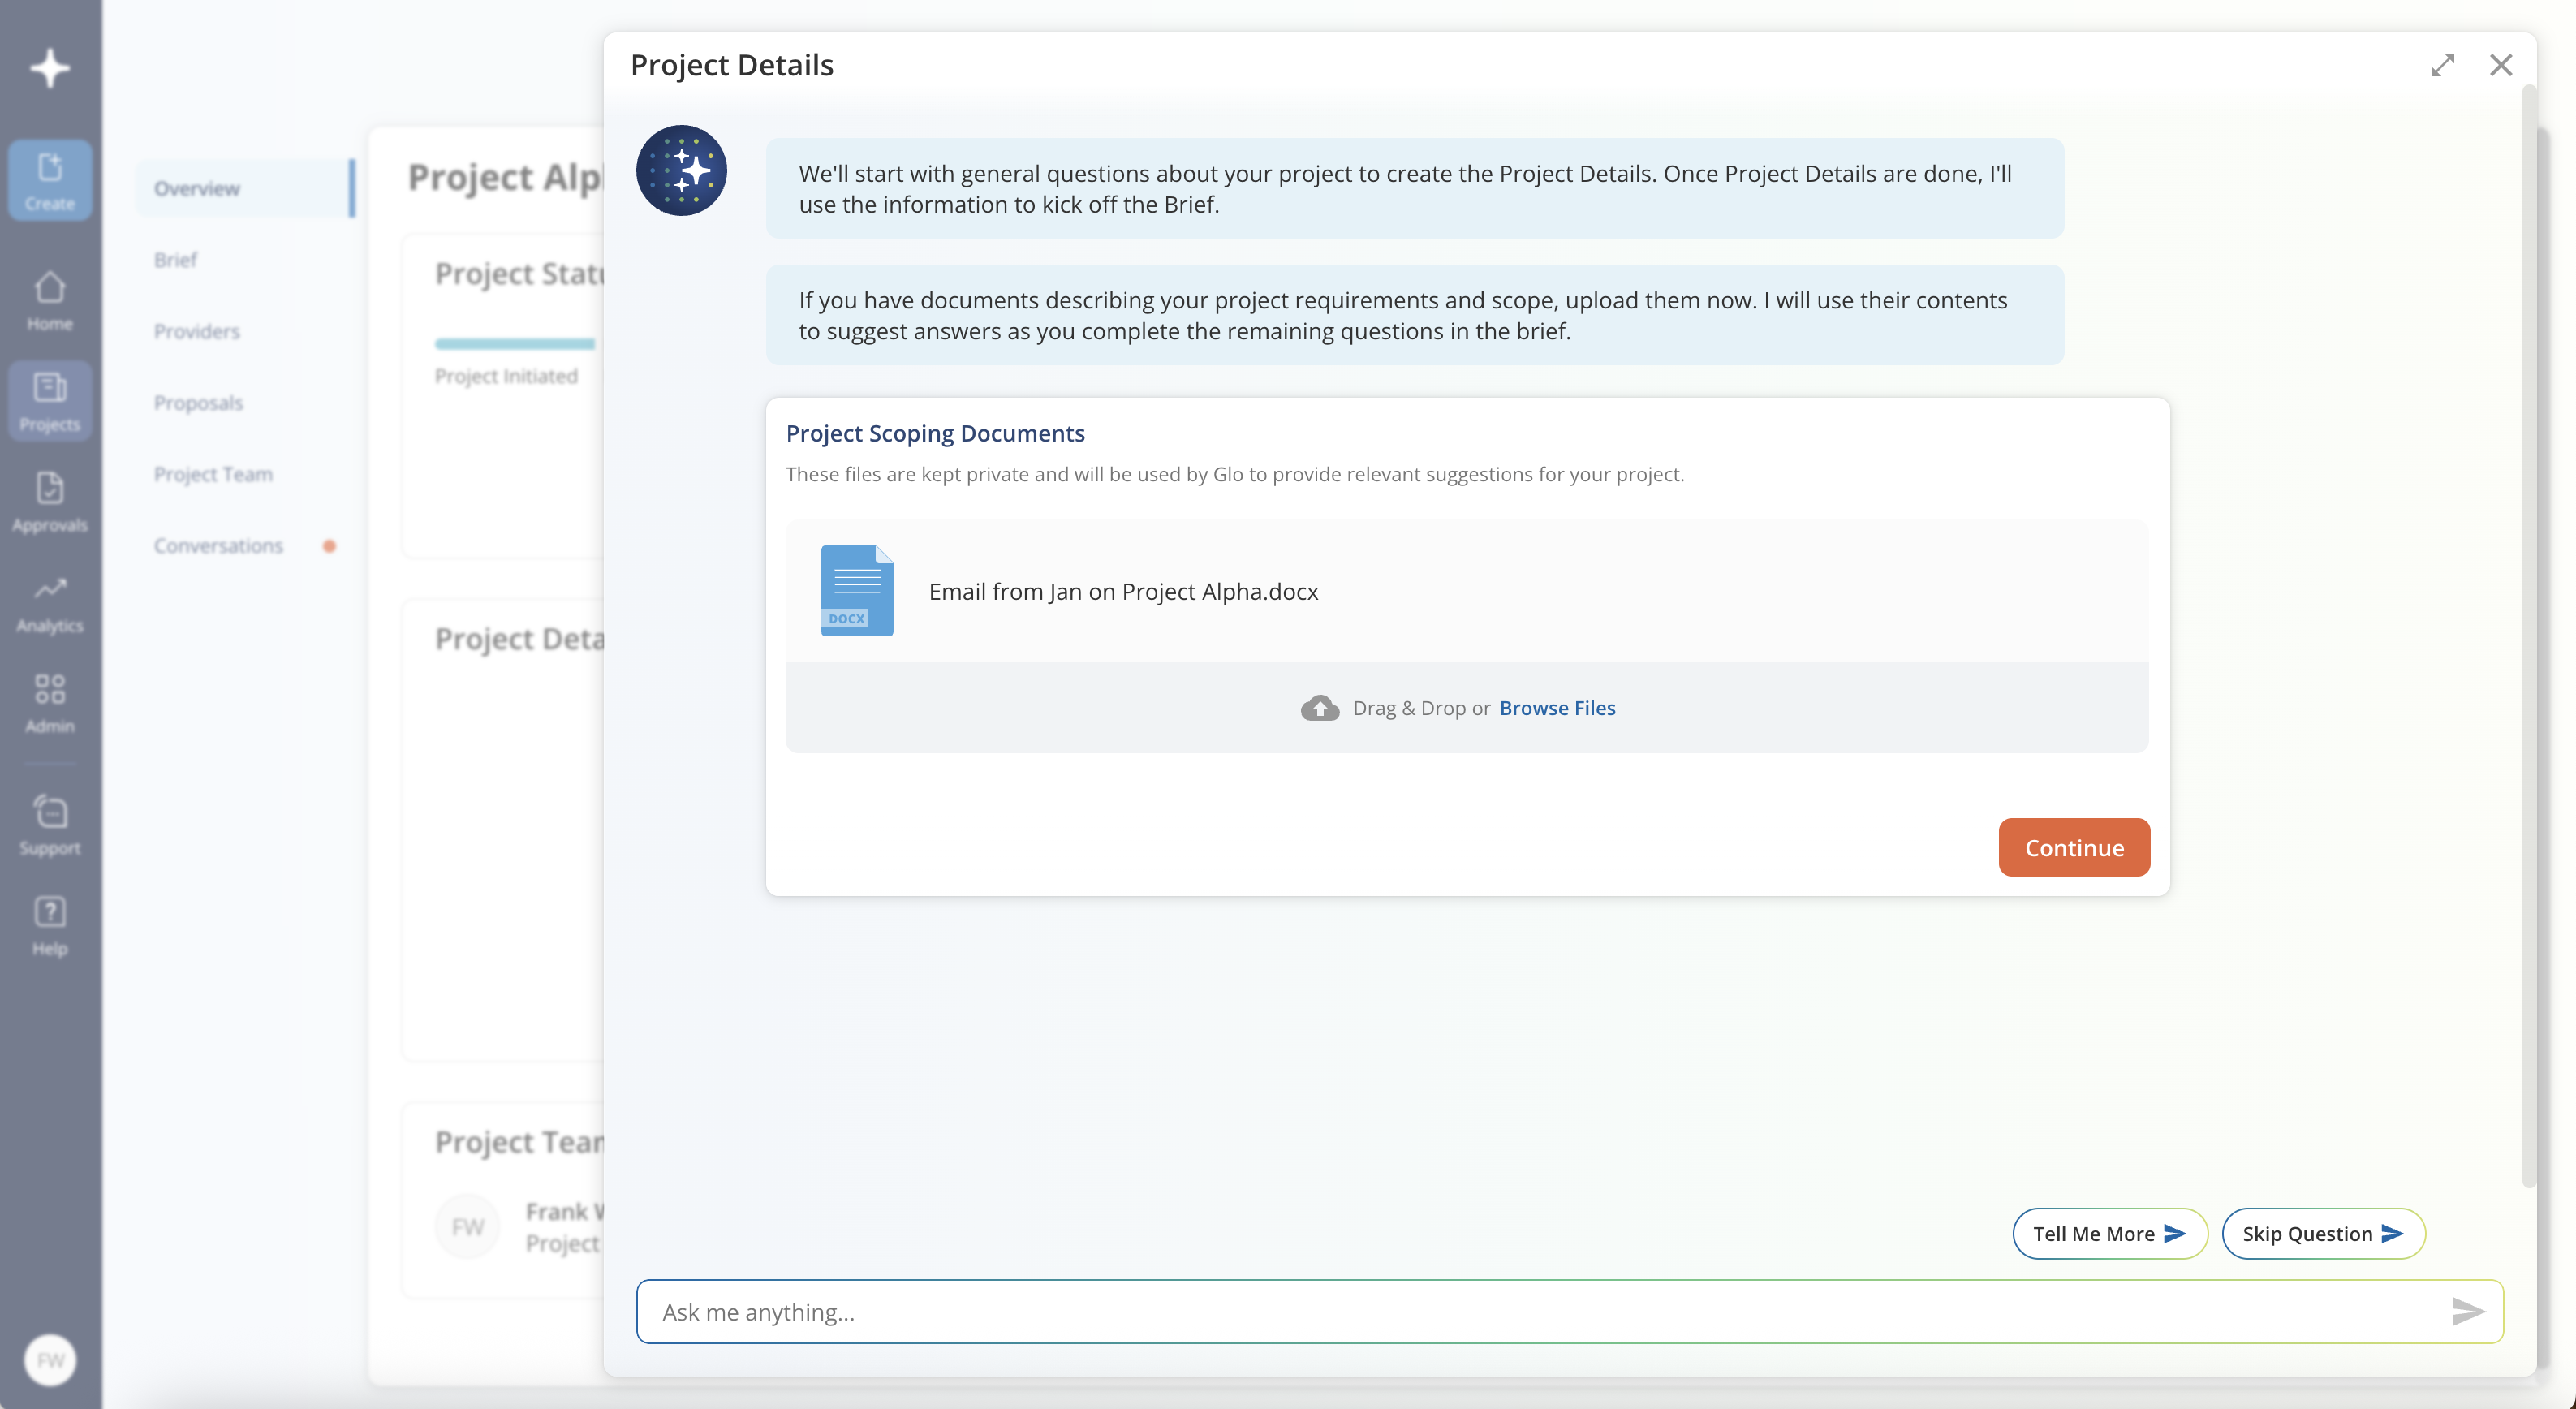Click the Glo assistant avatar

[681, 170]
